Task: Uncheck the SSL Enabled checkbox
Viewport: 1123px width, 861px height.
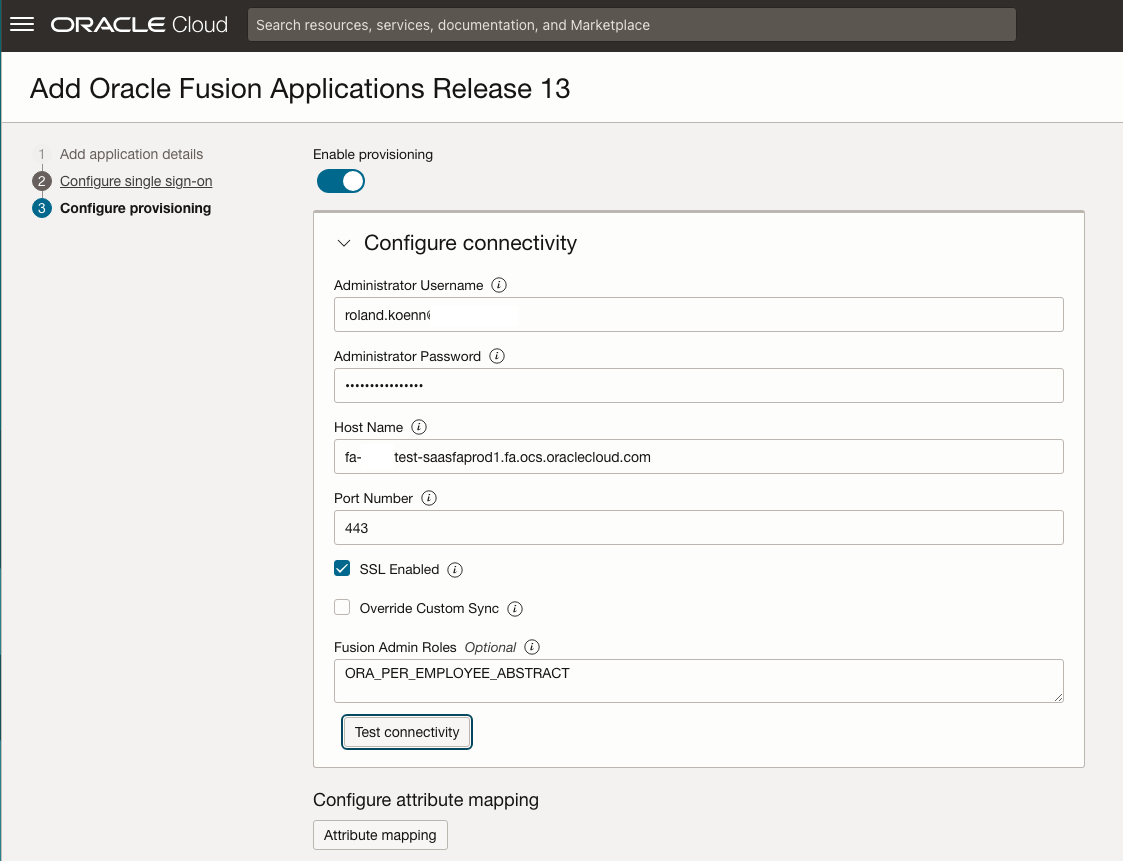Action: pos(342,569)
